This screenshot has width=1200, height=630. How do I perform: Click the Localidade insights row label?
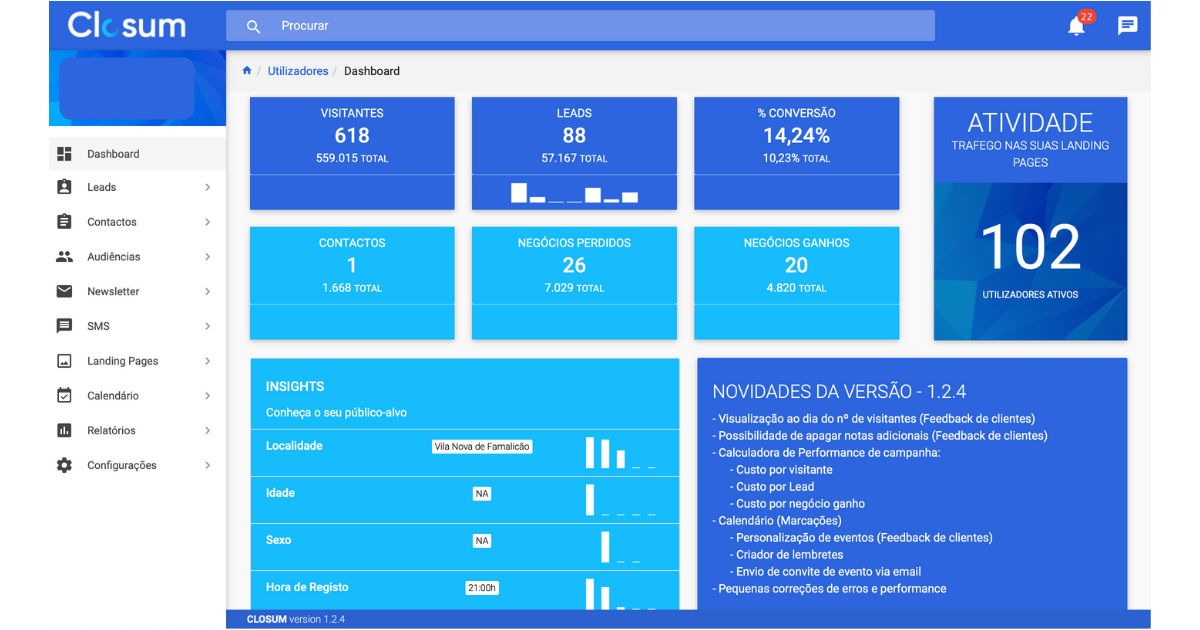pyautogui.click(x=294, y=446)
